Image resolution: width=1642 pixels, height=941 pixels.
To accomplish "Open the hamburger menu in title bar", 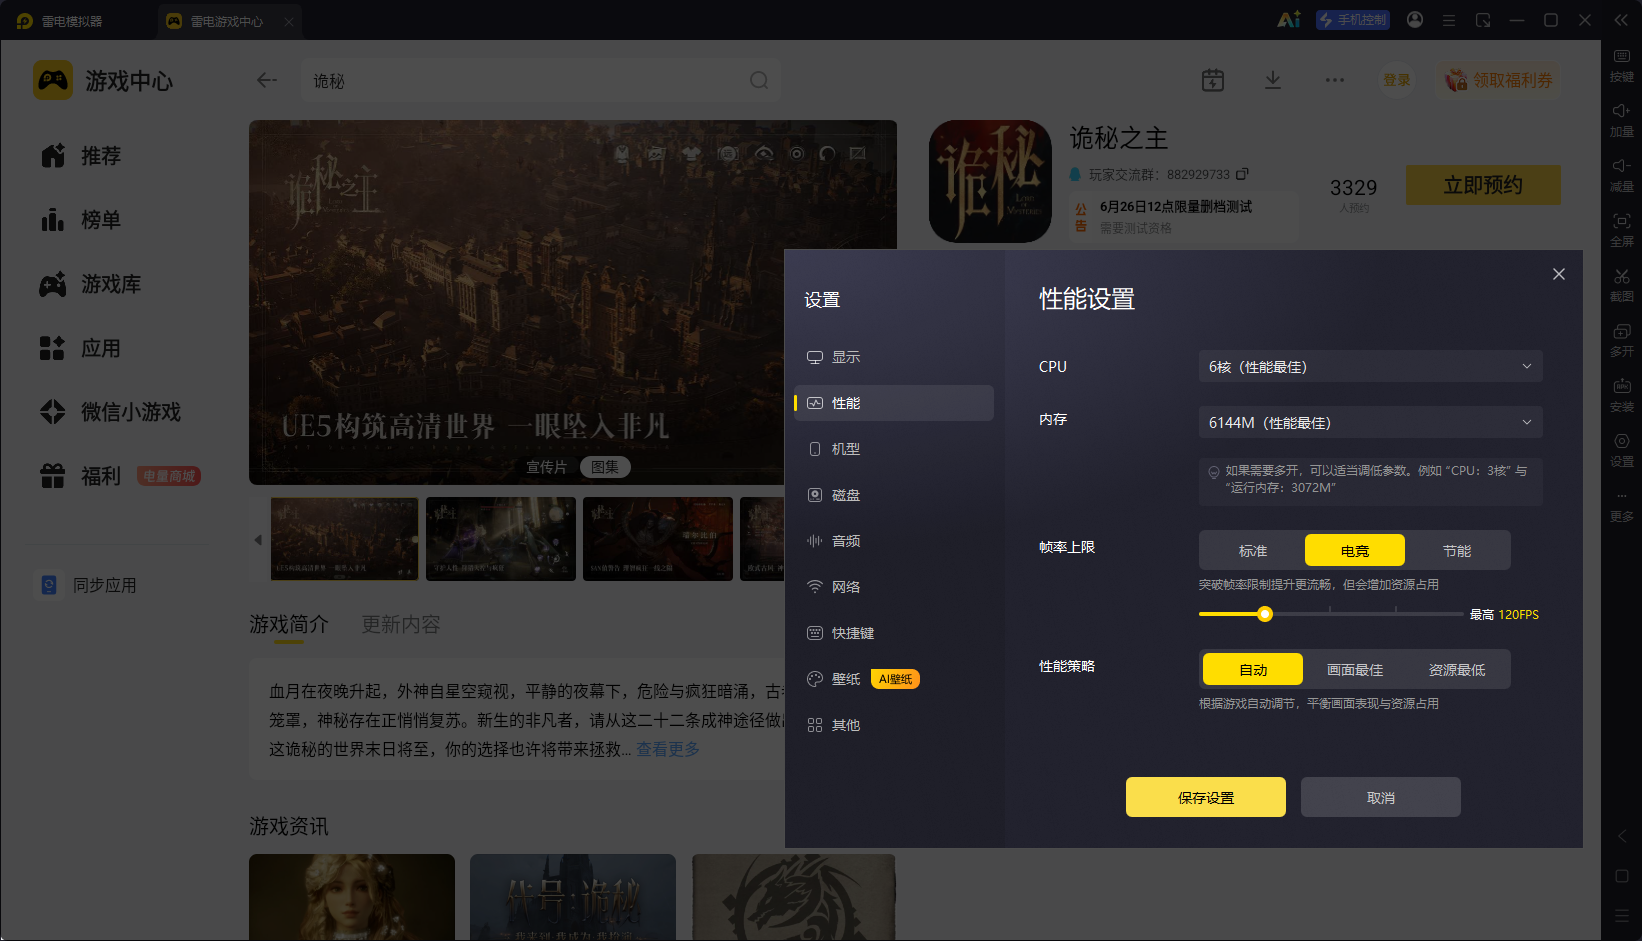I will (x=1449, y=20).
